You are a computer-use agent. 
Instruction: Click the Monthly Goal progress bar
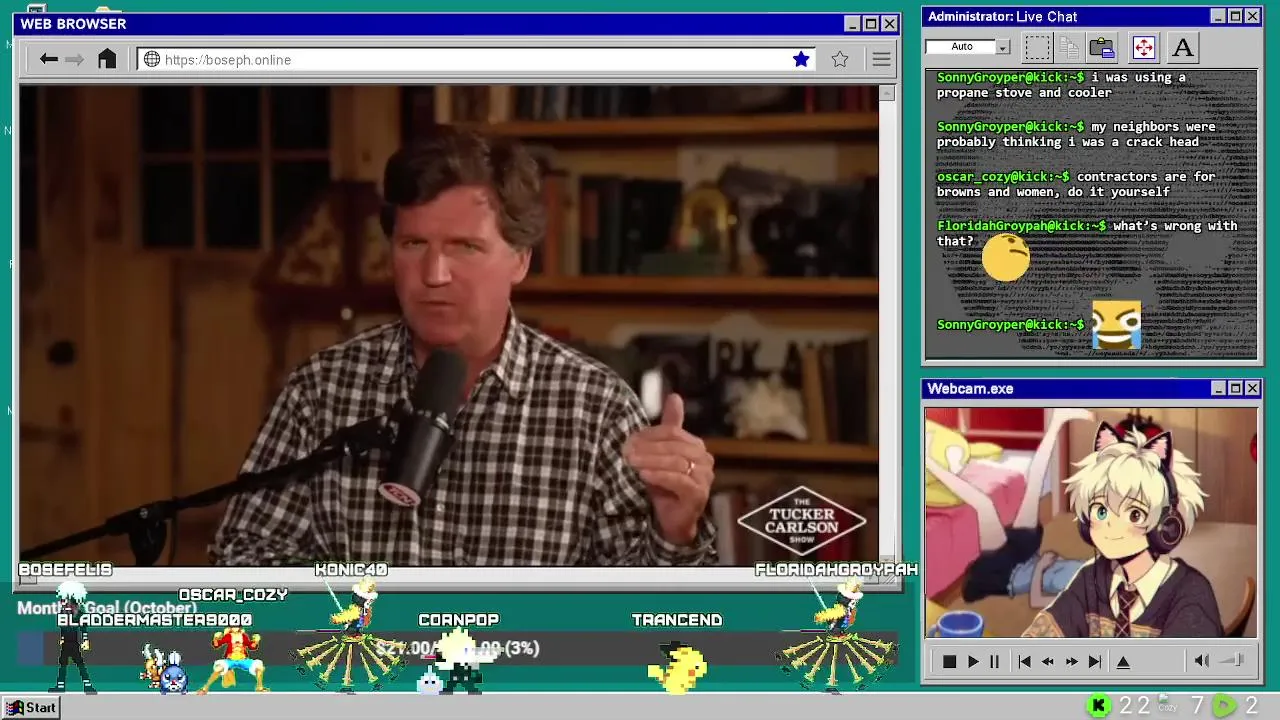[458, 649]
